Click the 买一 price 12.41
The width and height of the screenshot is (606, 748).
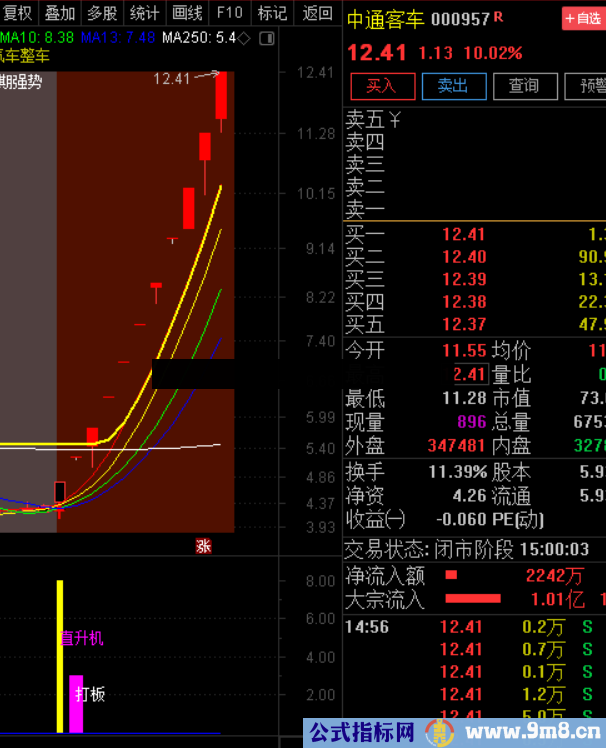click(x=464, y=234)
